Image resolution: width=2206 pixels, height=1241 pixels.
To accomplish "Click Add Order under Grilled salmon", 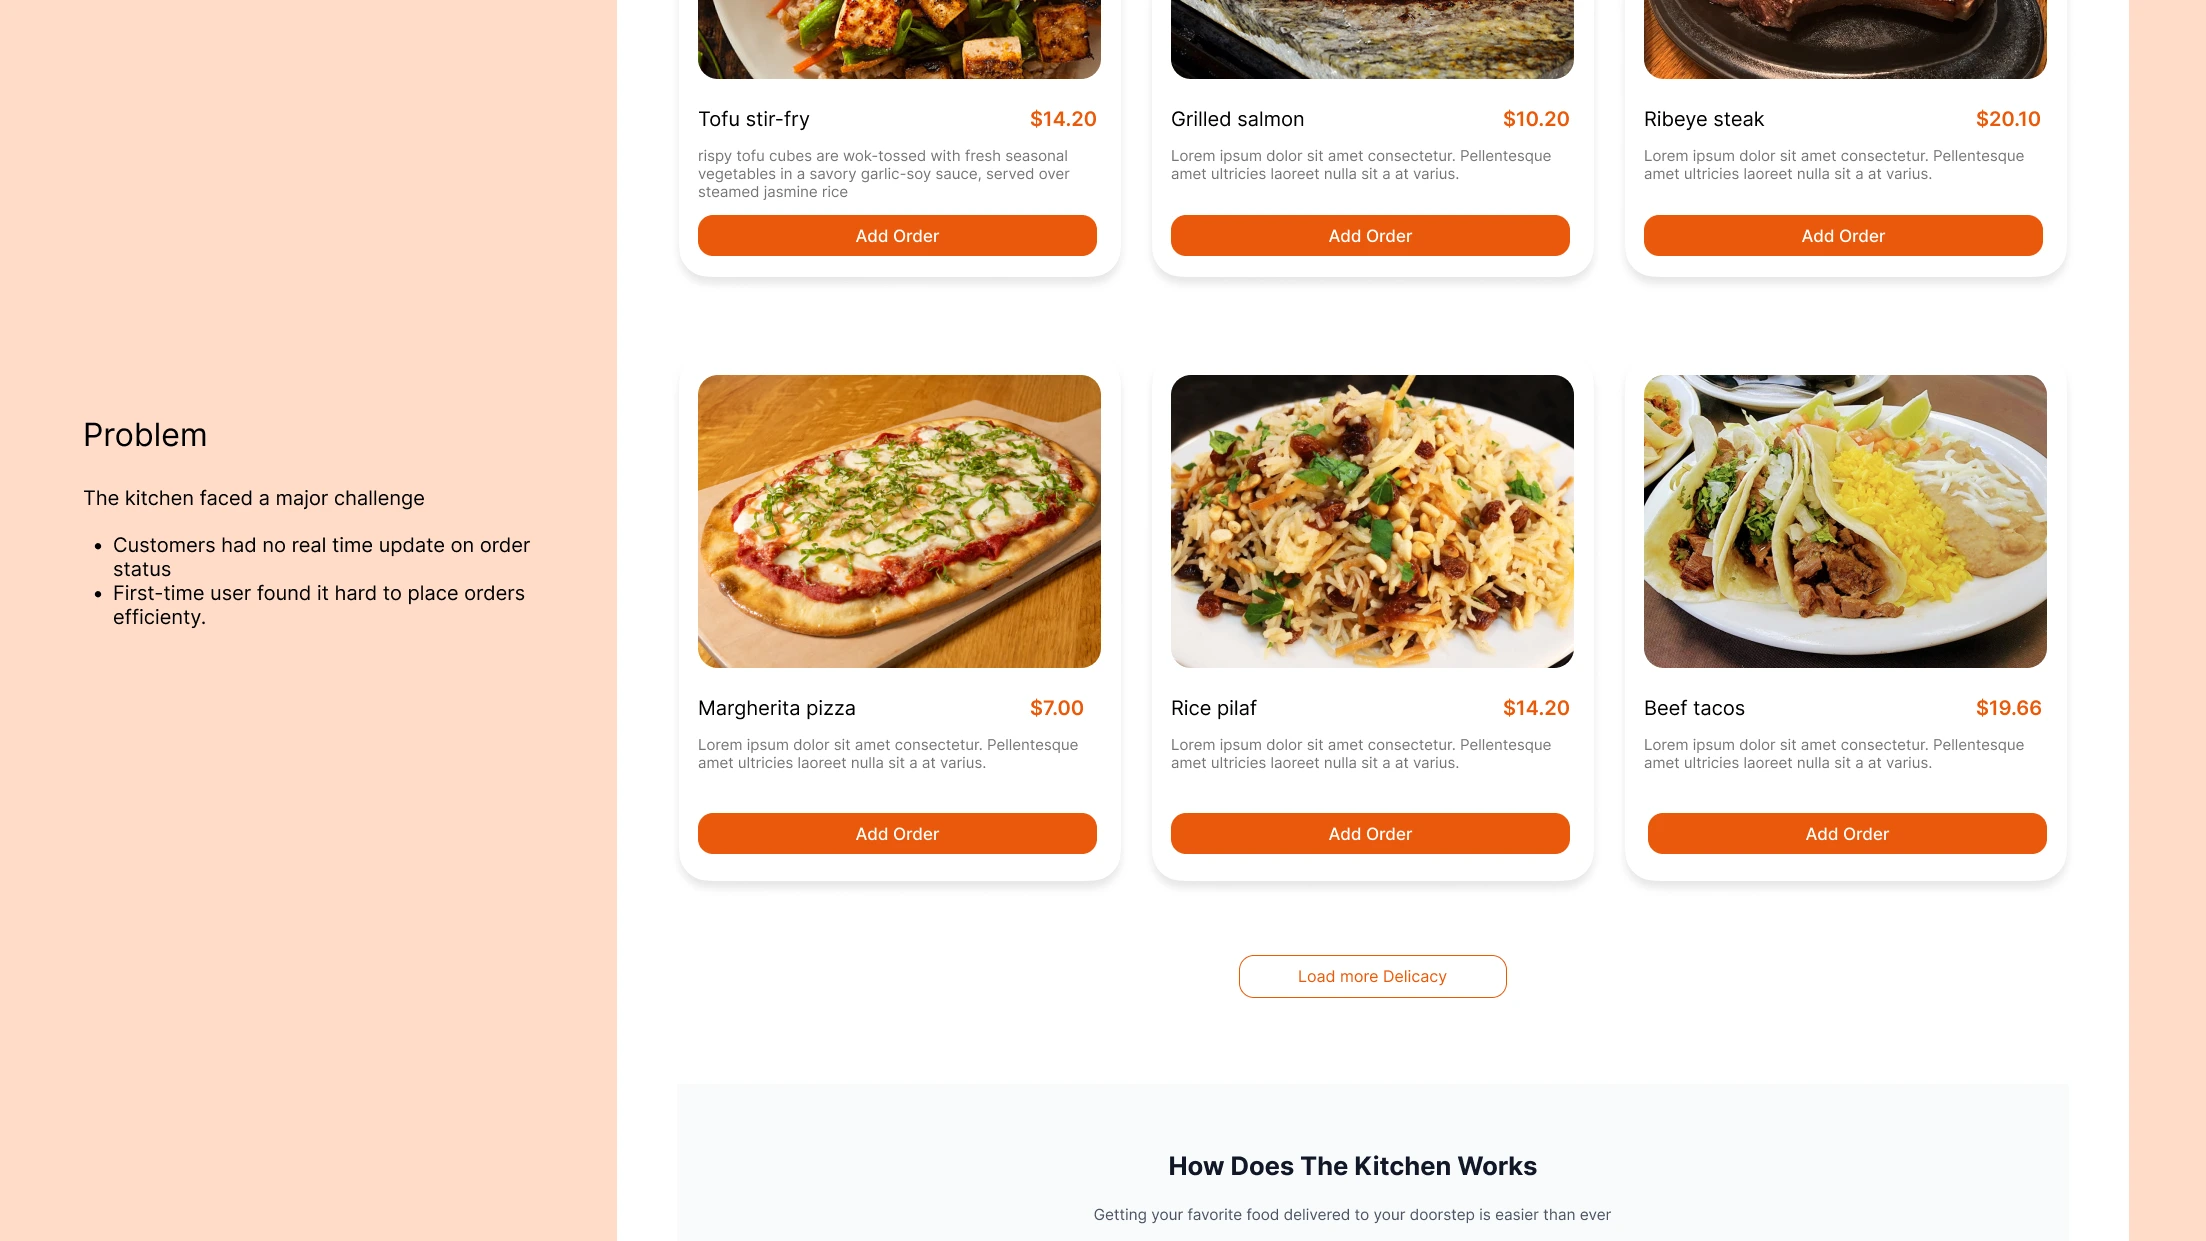I will [1370, 236].
